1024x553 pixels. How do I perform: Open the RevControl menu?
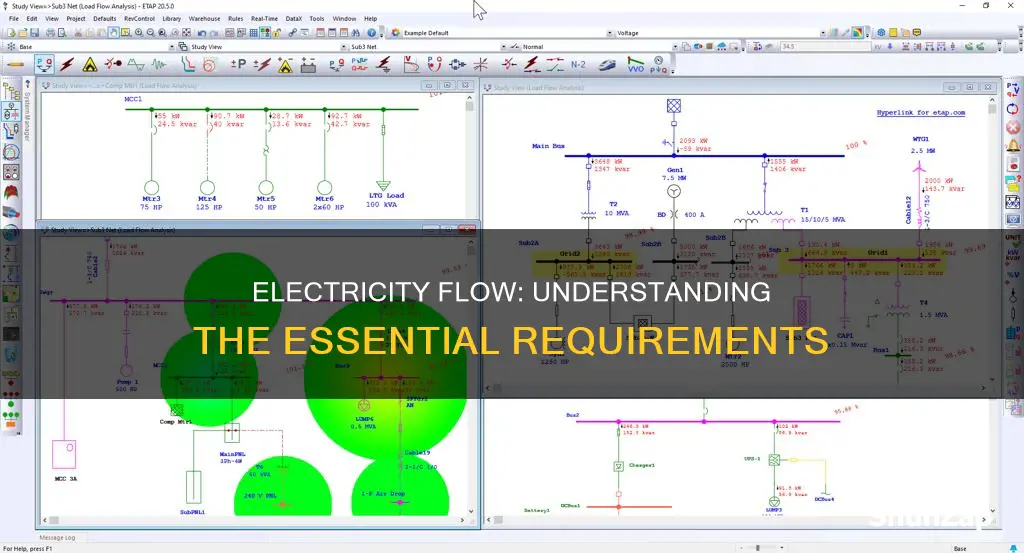tap(140, 19)
